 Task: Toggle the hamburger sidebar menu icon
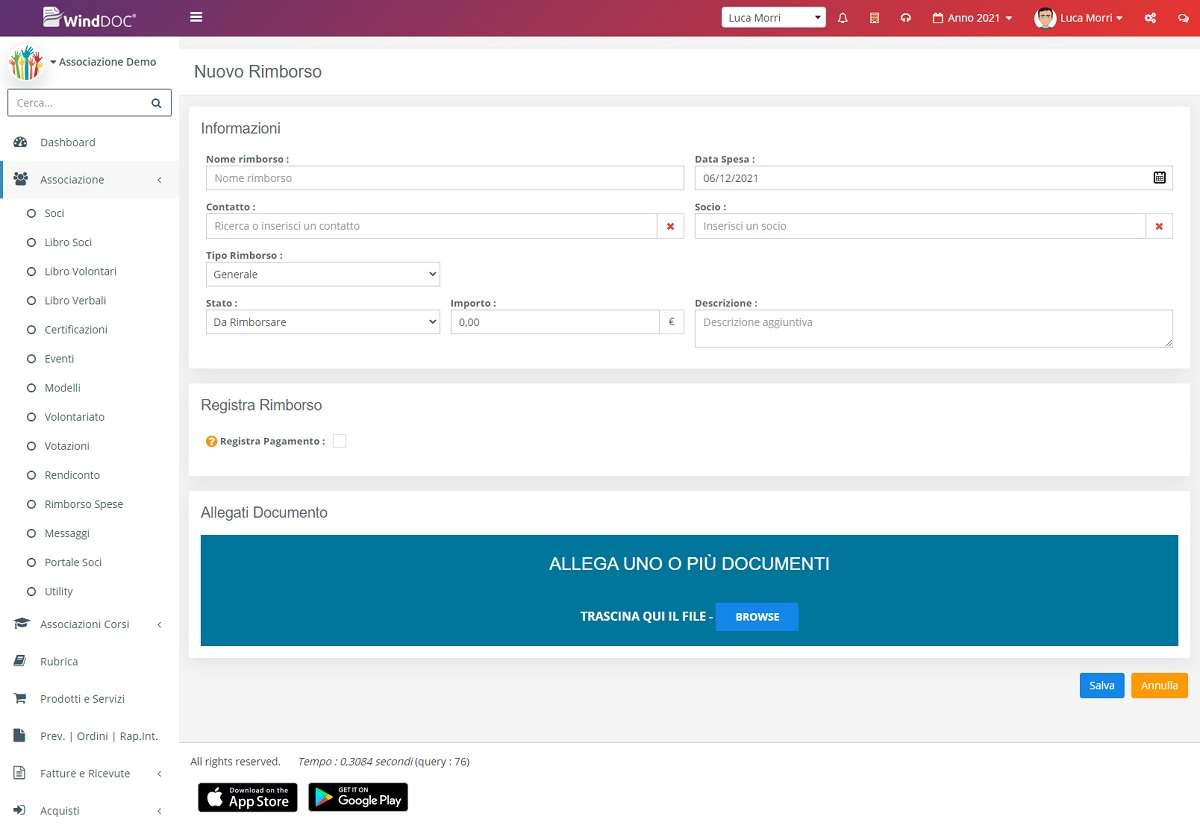point(196,17)
